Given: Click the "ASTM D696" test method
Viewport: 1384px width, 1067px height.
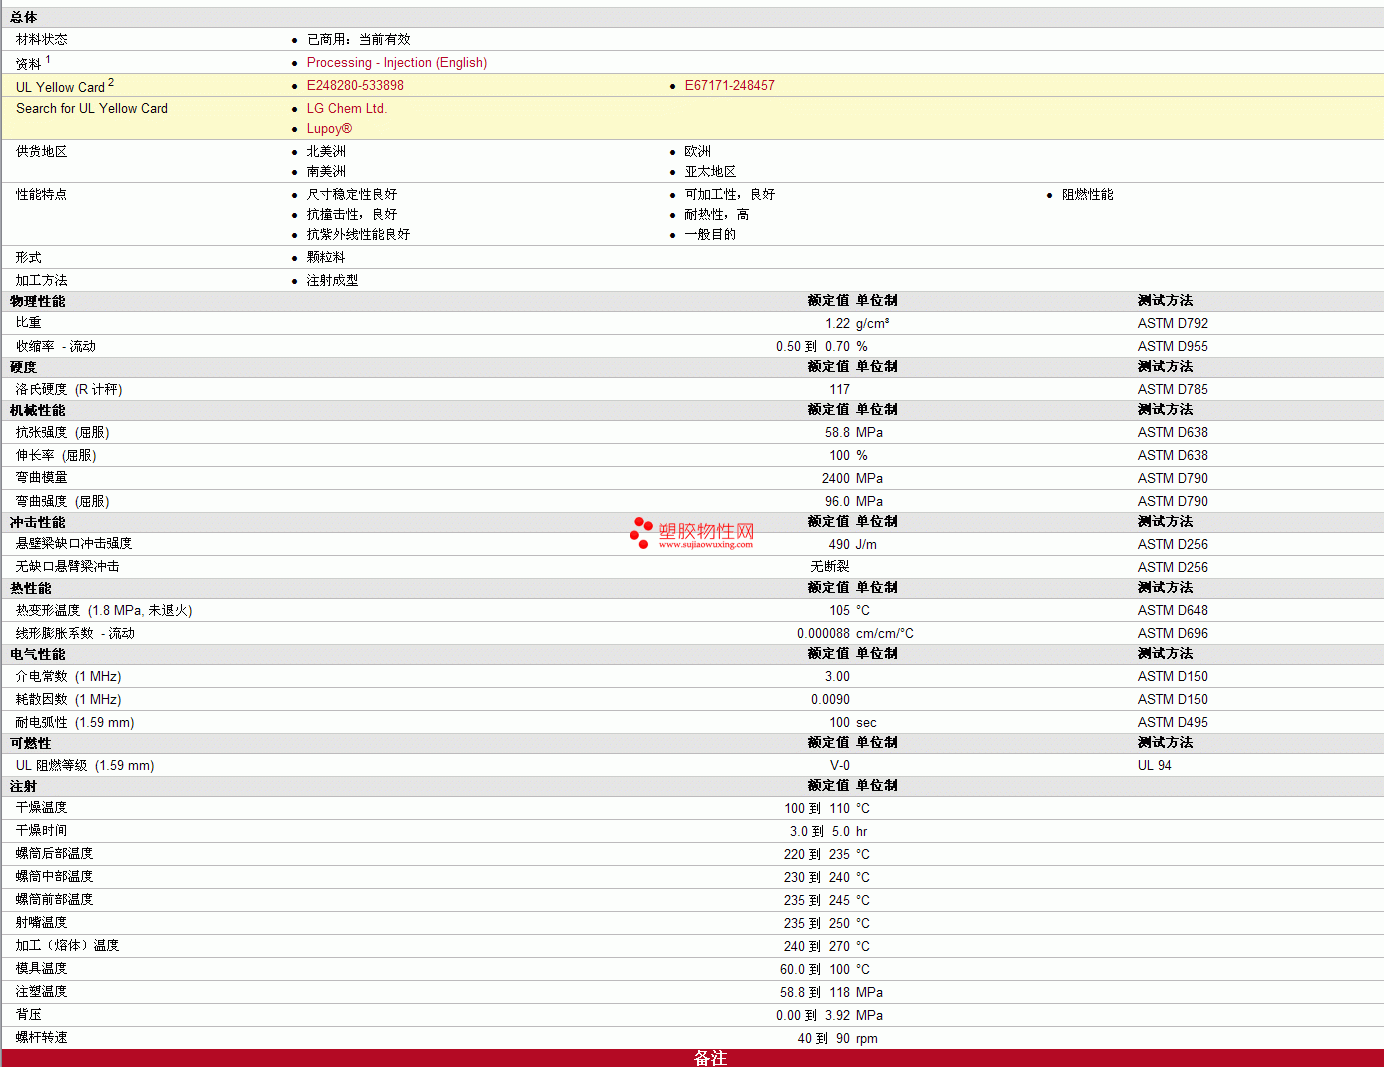Looking at the screenshot, I should point(1173,634).
